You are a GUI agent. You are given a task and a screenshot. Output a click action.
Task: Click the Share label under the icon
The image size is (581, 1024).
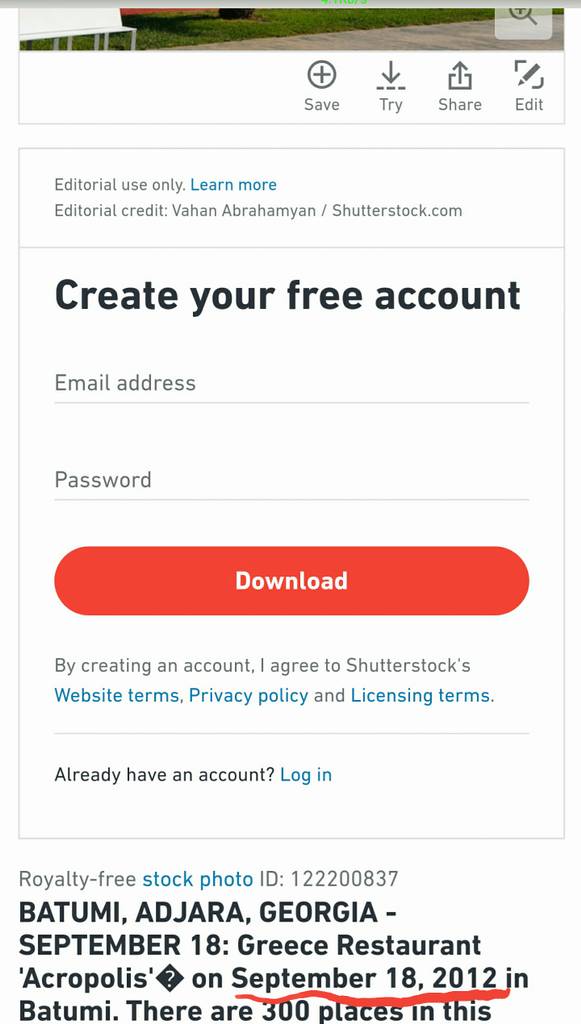[x=460, y=104]
